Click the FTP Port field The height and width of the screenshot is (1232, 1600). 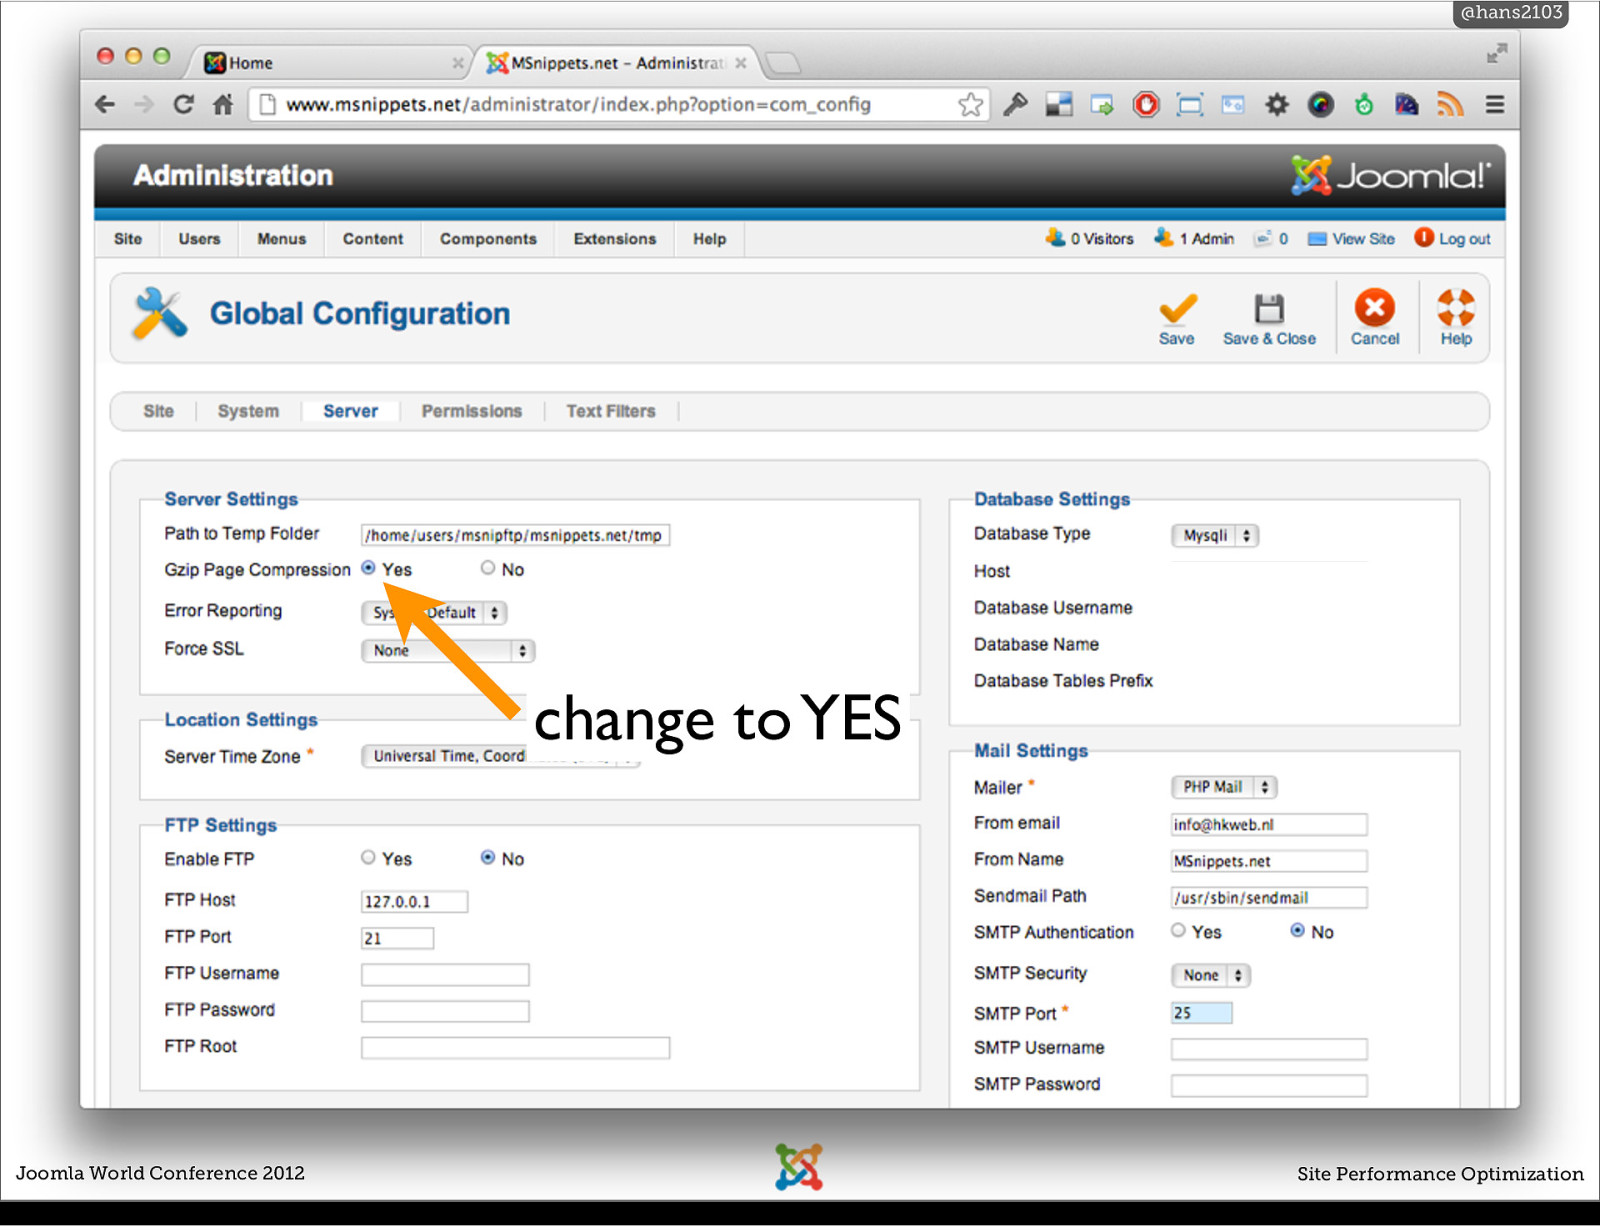pos(397,938)
